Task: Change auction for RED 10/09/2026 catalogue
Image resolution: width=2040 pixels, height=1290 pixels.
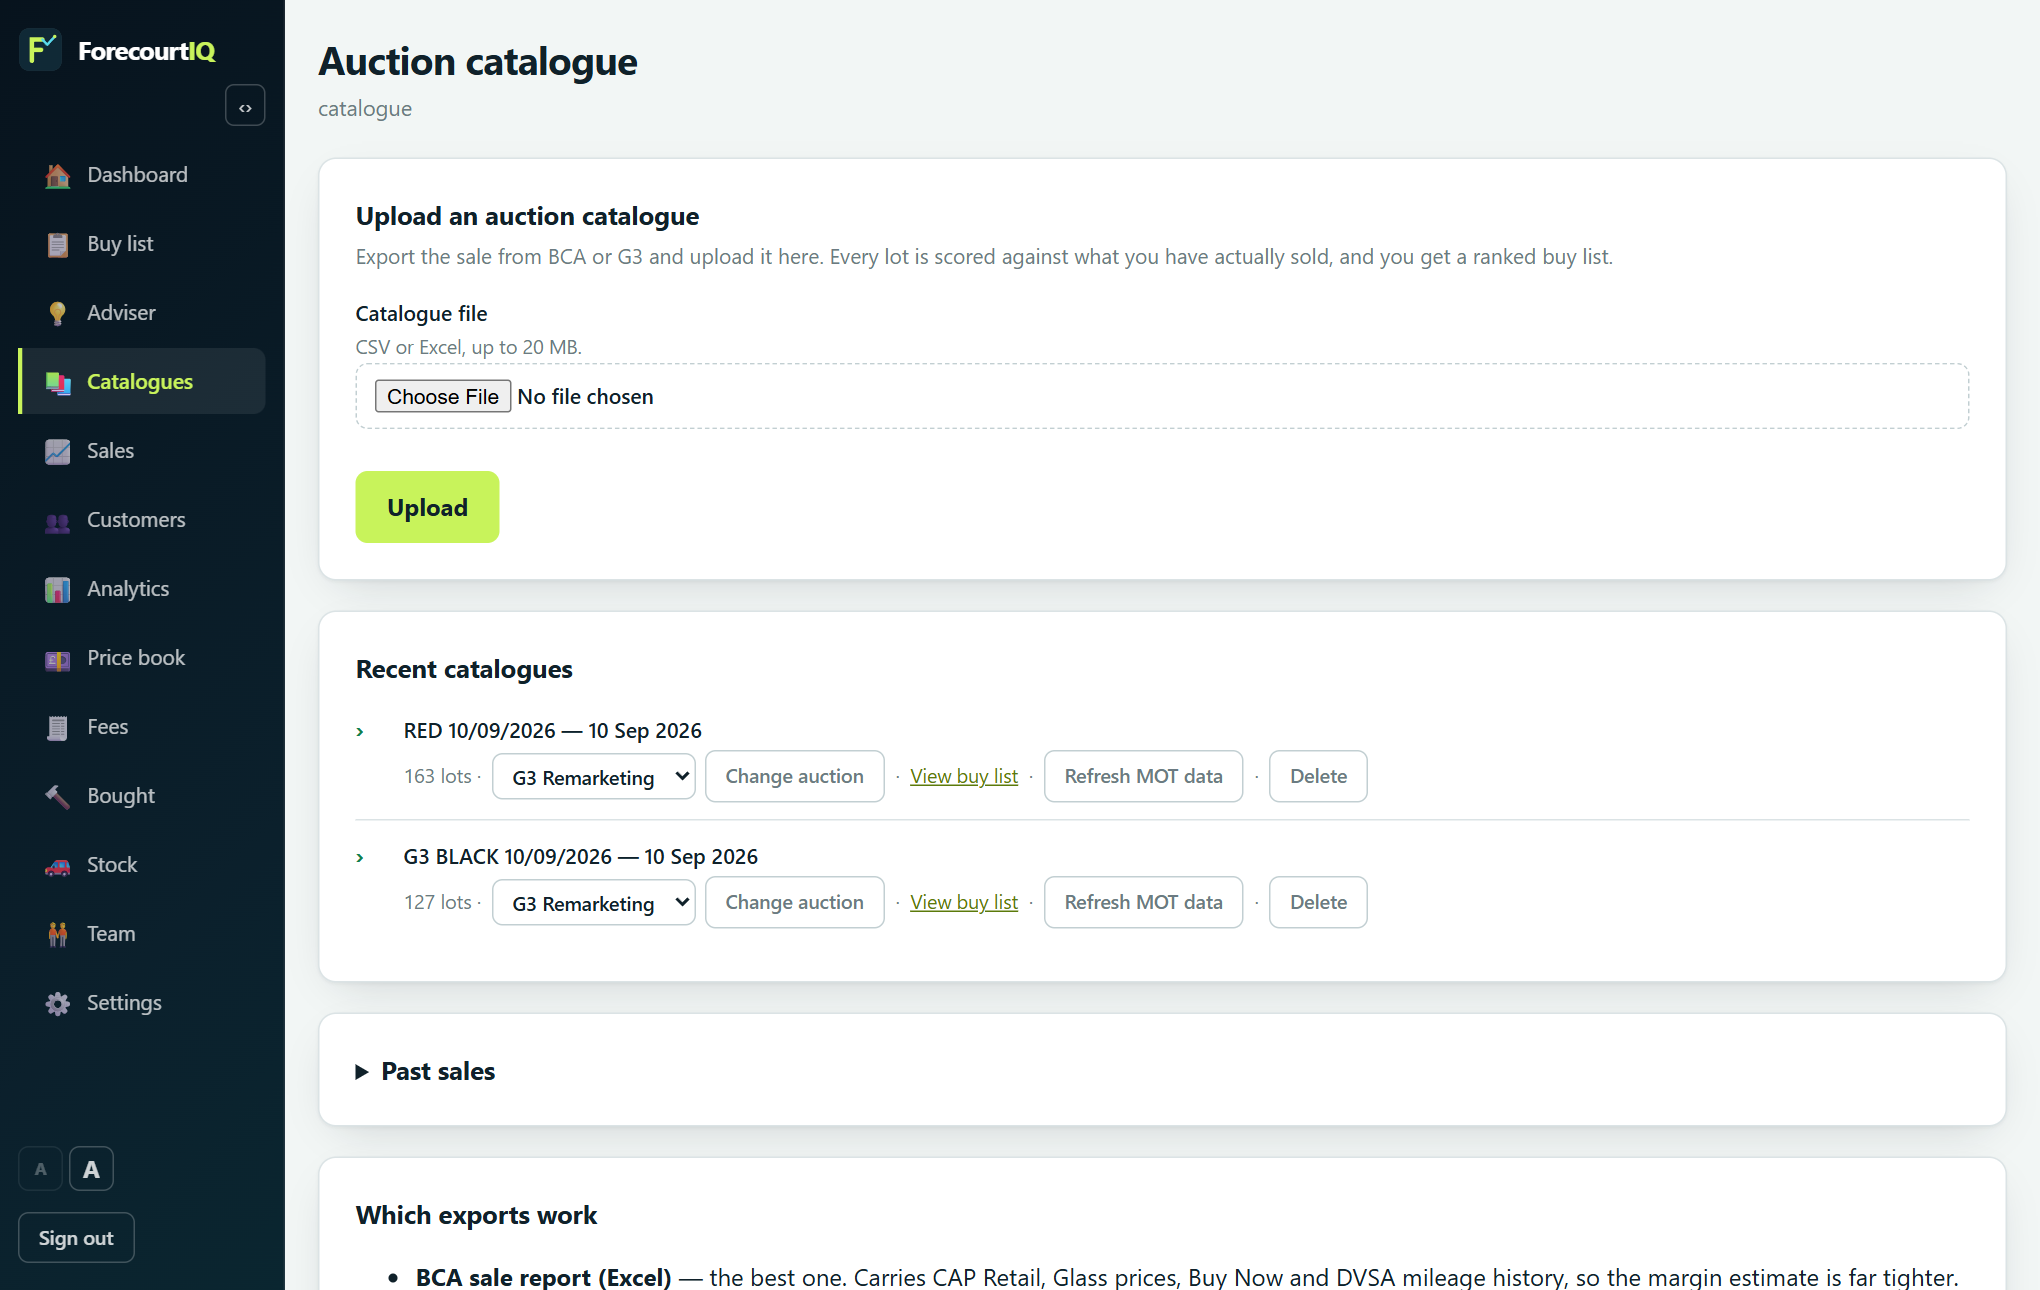Action: (794, 776)
